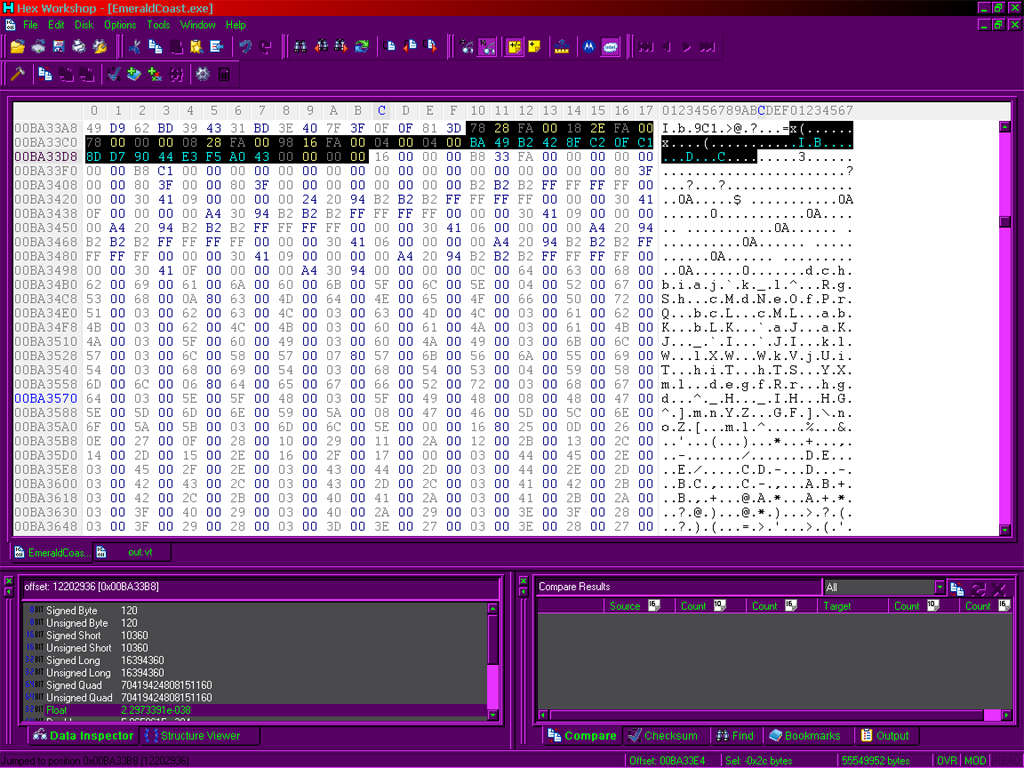1024x768 pixels.
Task: Click the Goto offset page icon
Action: (x=391, y=47)
